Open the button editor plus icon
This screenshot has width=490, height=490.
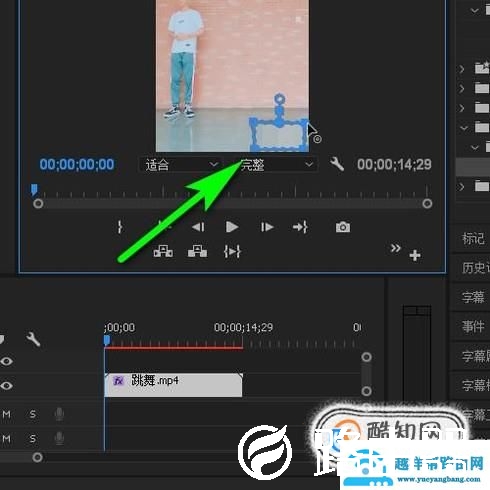(x=415, y=256)
